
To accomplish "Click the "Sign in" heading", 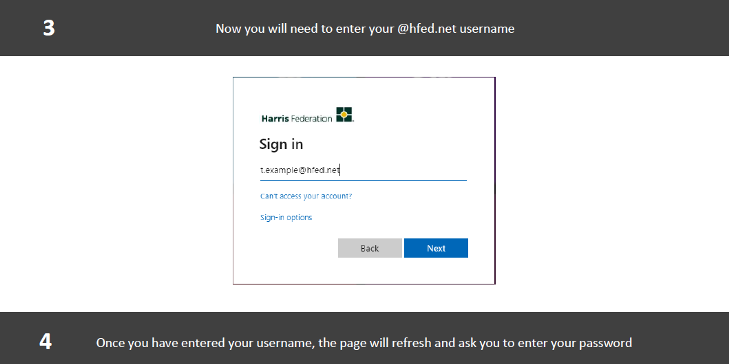I will (x=281, y=145).
